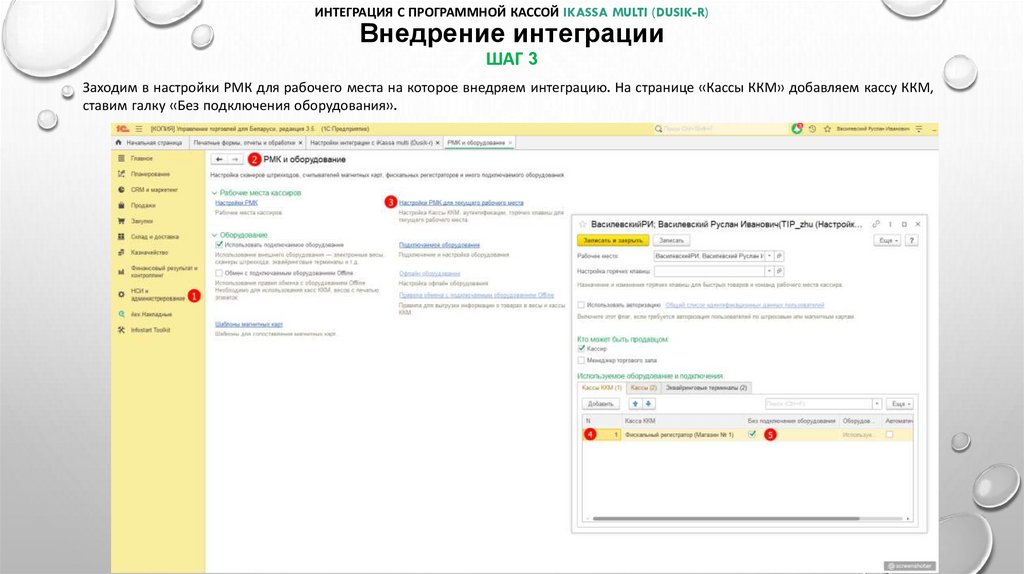Open the table search field dropdown arrow

877,404
